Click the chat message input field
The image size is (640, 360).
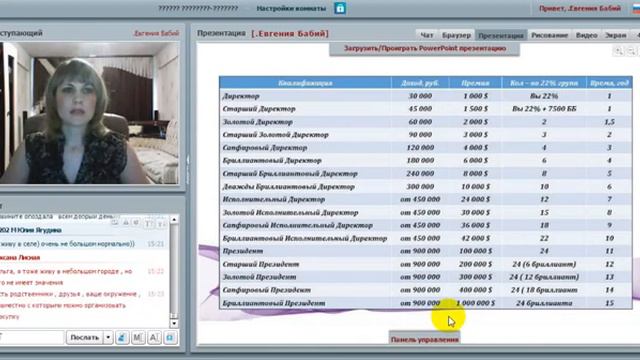[32, 338]
